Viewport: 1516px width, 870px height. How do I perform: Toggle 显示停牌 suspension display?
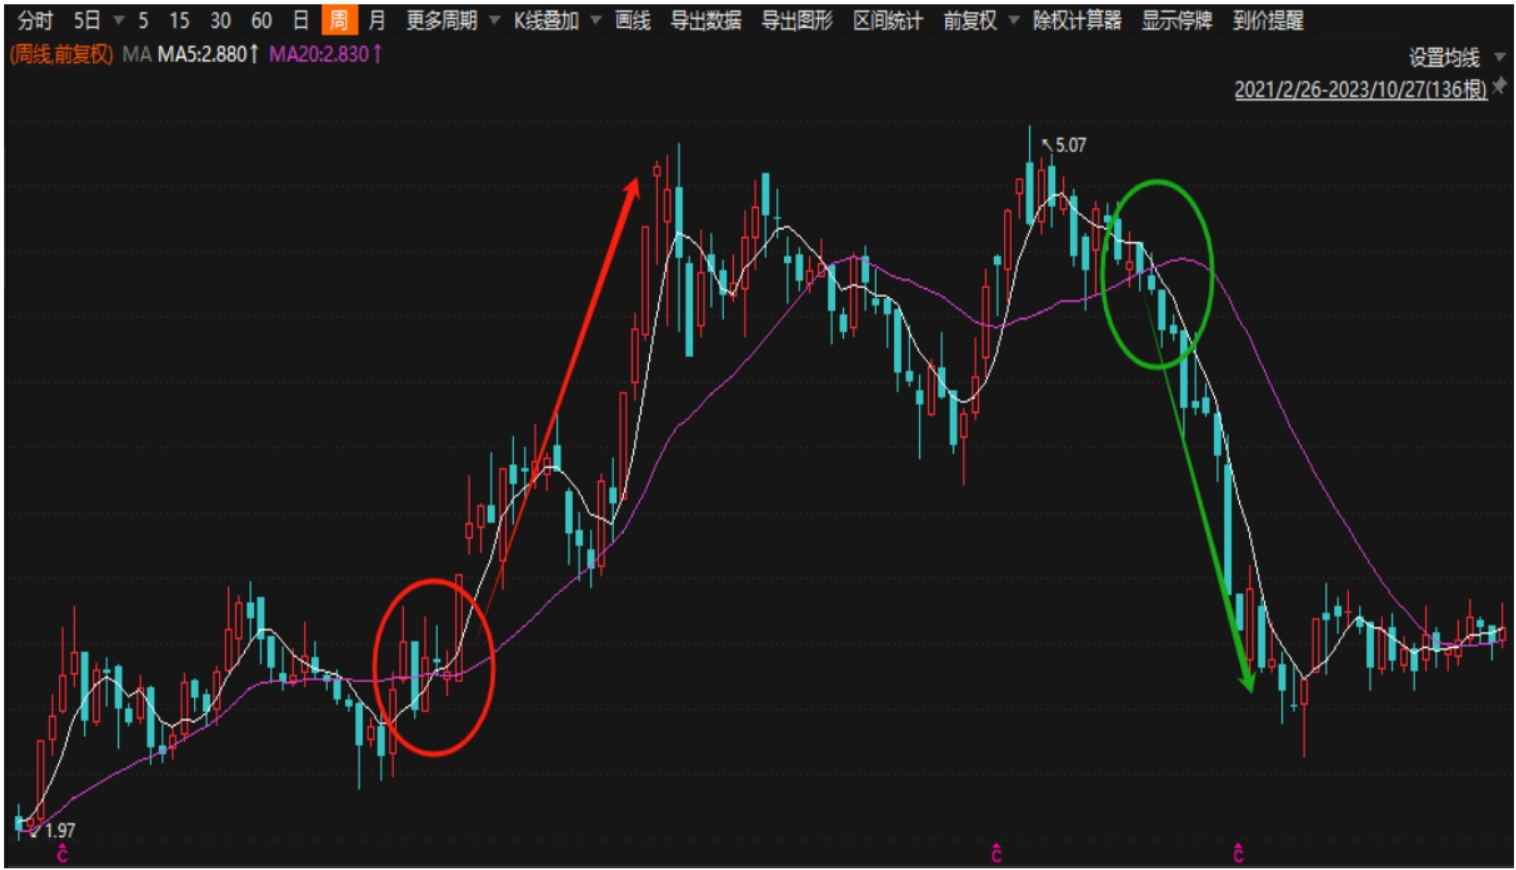pos(1177,20)
